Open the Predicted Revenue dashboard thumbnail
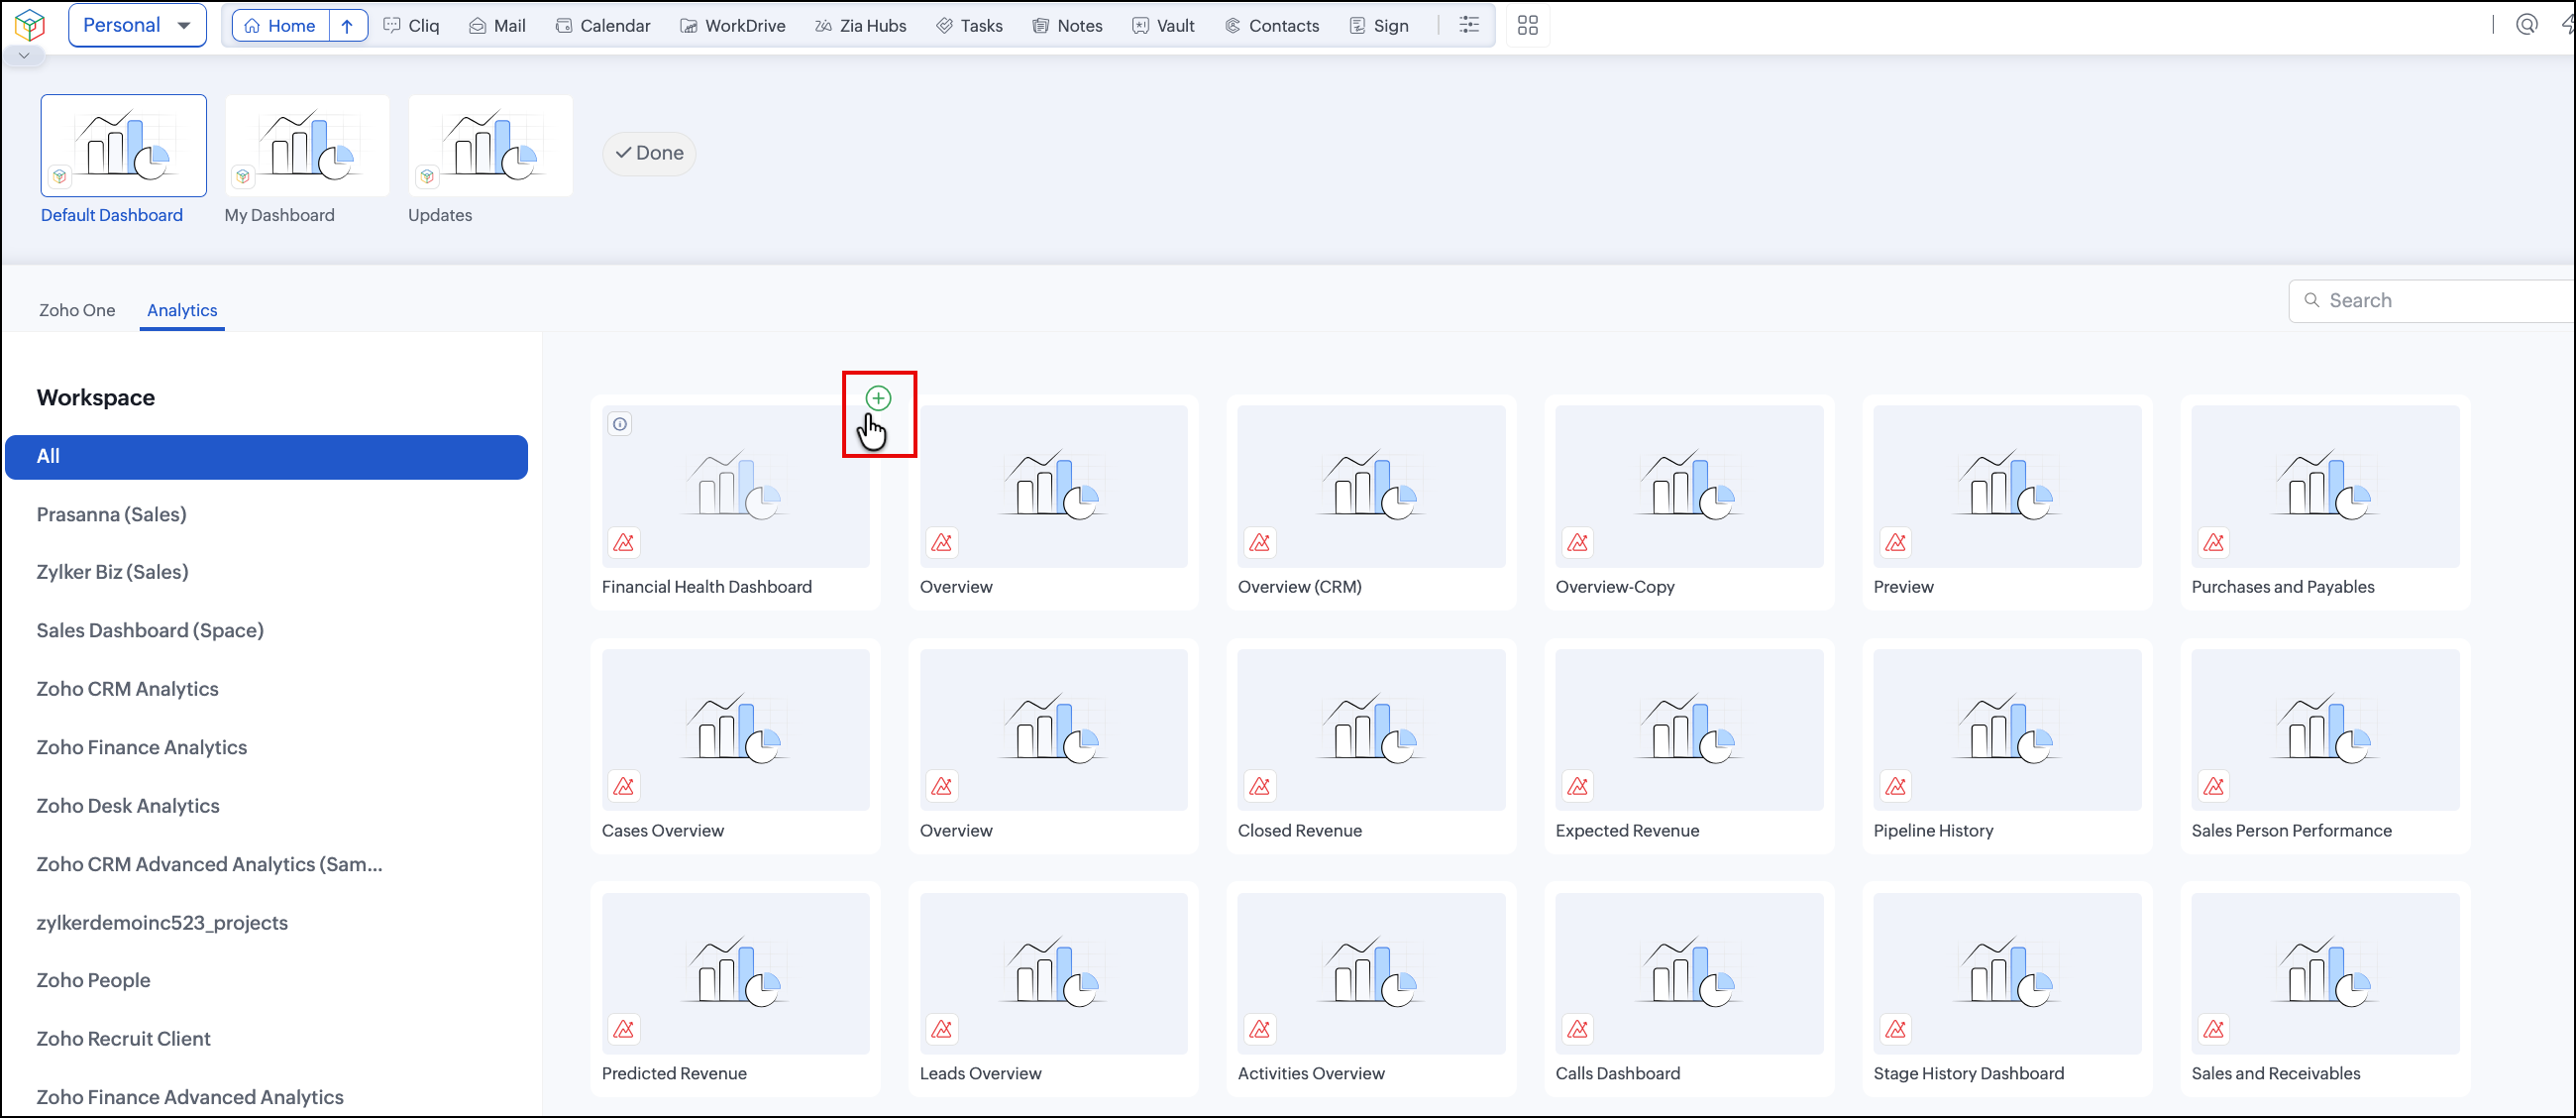 tap(735, 973)
